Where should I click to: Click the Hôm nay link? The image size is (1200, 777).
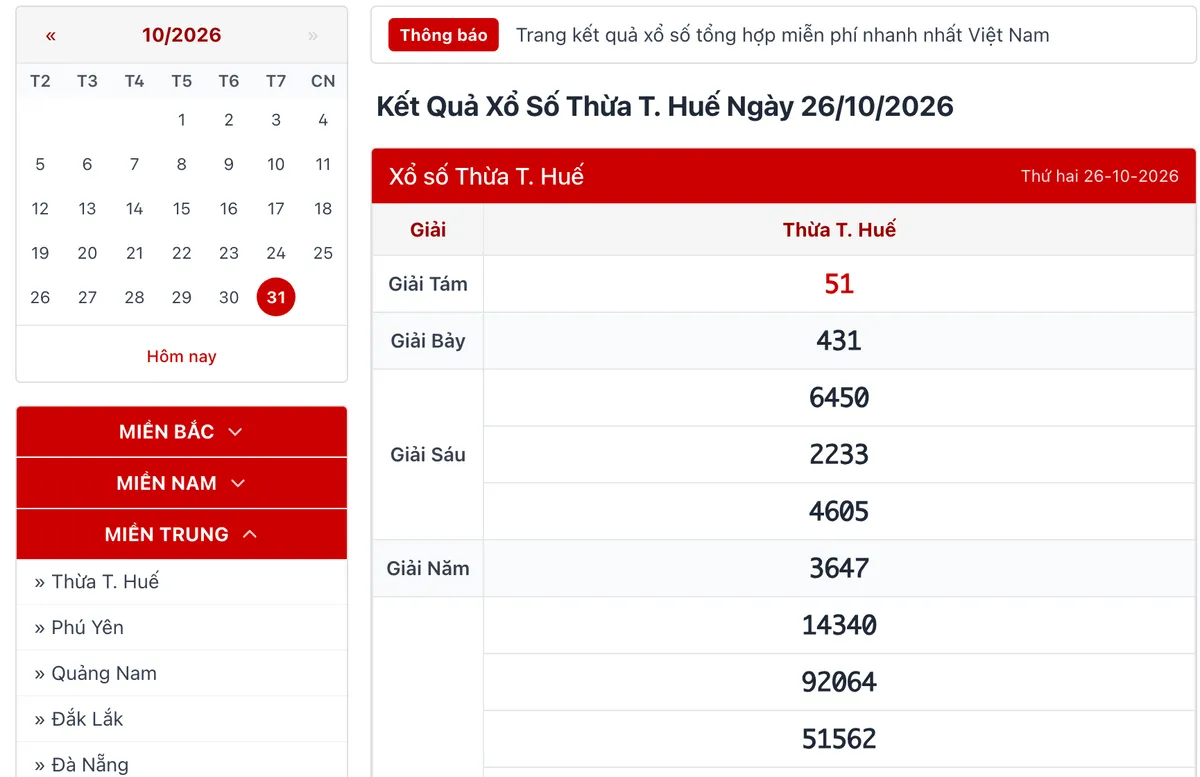181,356
